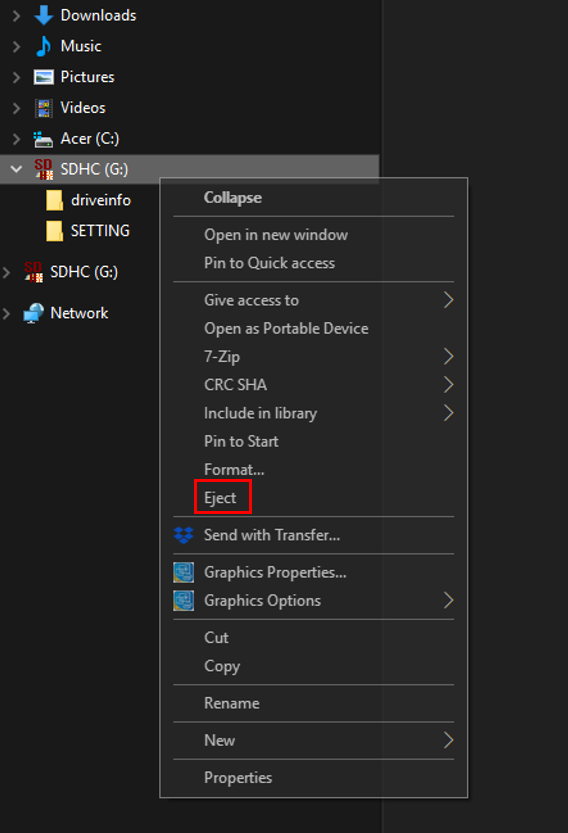Expand the Downloads tree node chevron
This screenshot has height=833, width=568.
[16, 16]
